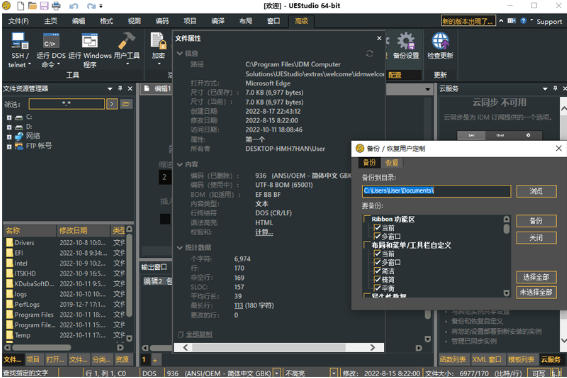Click the open folder icon in title bar
Image resolution: width=567 pixels, height=378 pixels.
(x=32, y=6)
